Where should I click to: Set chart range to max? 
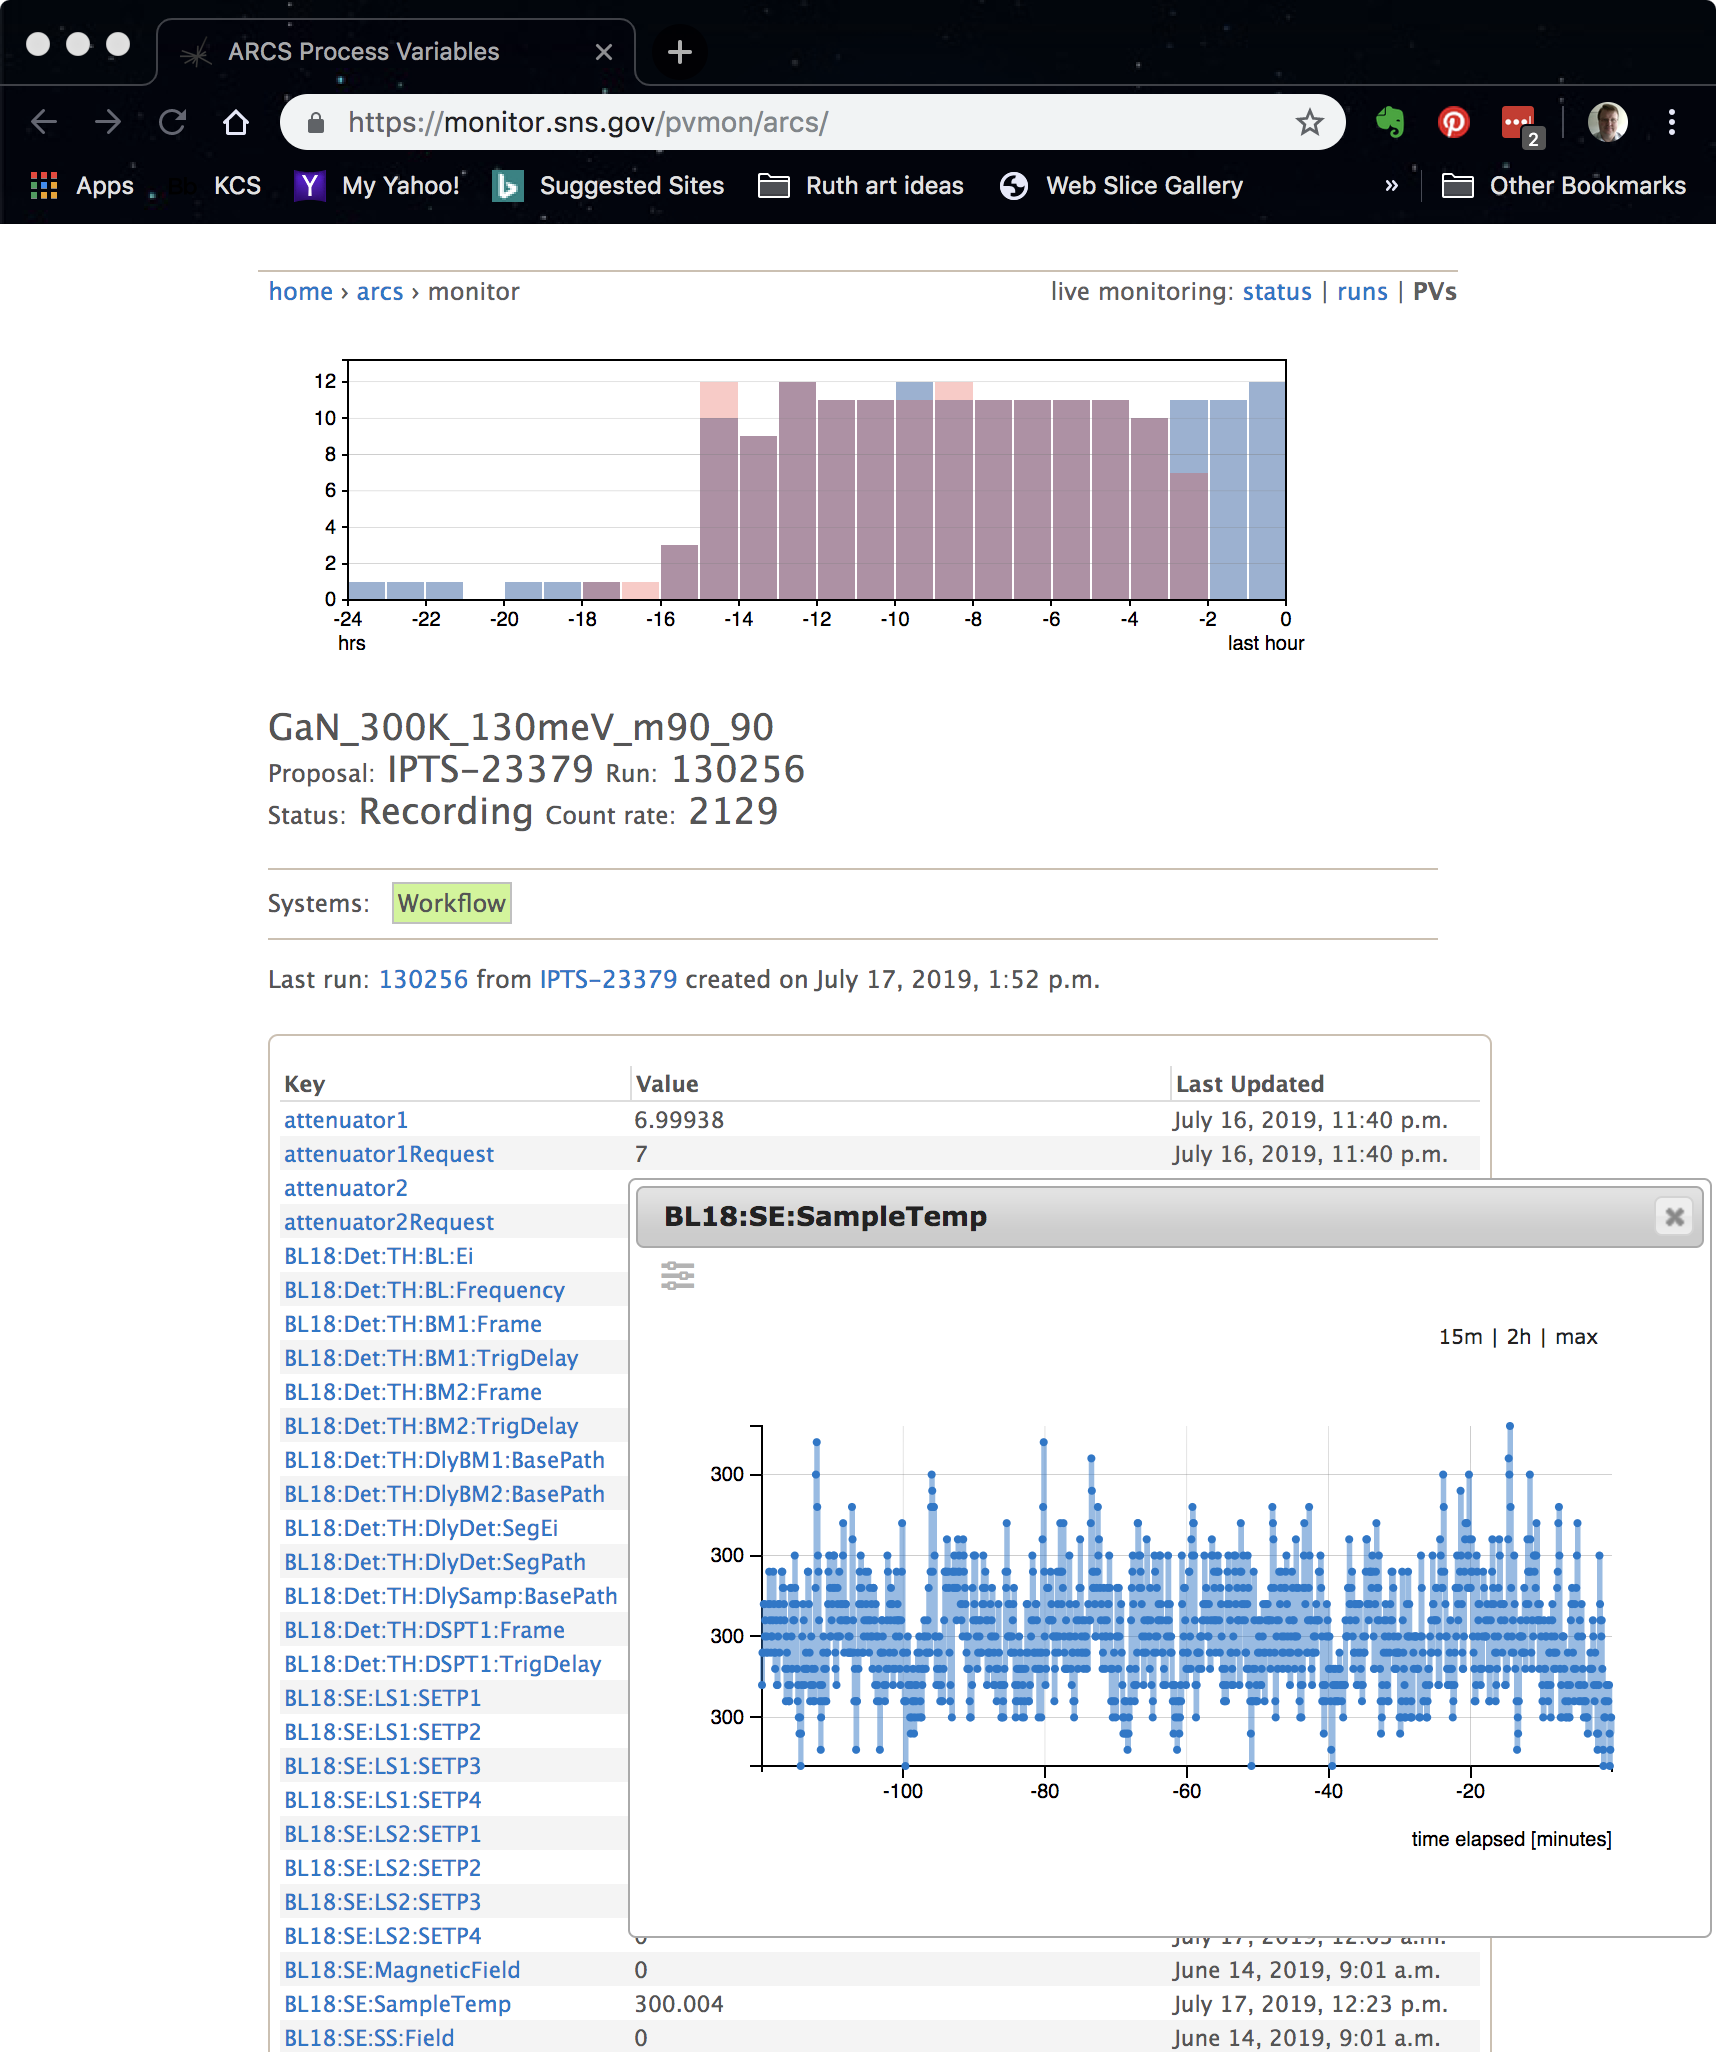[1576, 1337]
